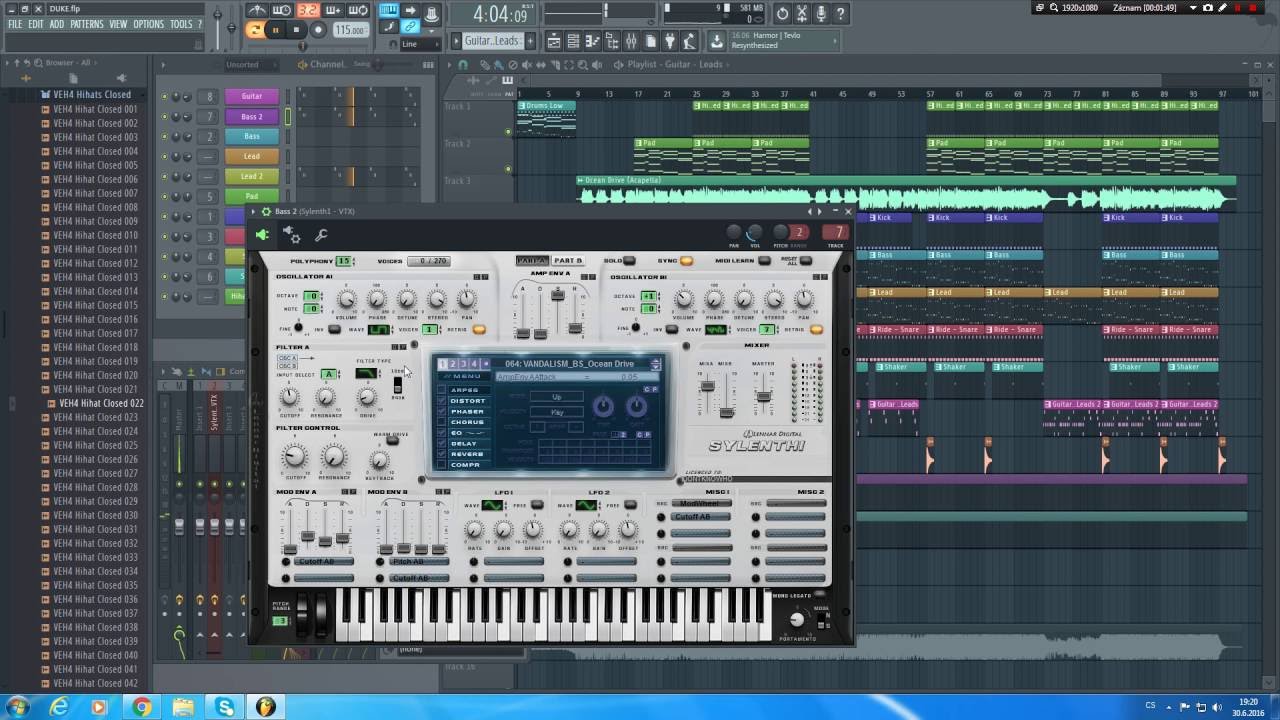Viewport: 1280px width, 720px height.
Task: Open Misc 1 ModWheel source dropdown
Action: (701, 503)
